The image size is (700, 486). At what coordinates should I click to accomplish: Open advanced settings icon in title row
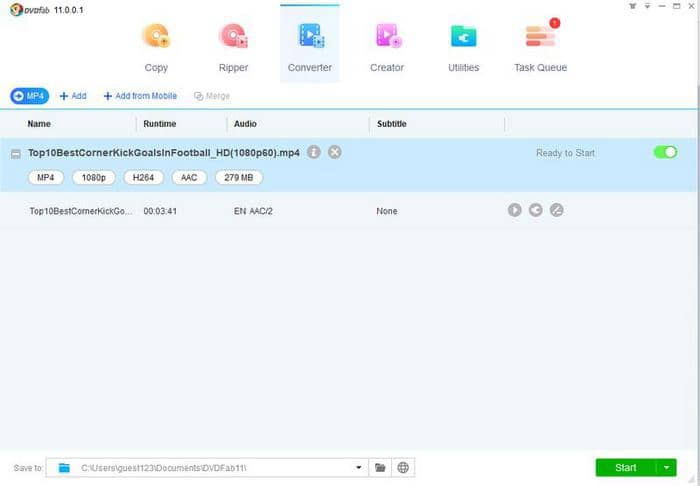click(536, 210)
